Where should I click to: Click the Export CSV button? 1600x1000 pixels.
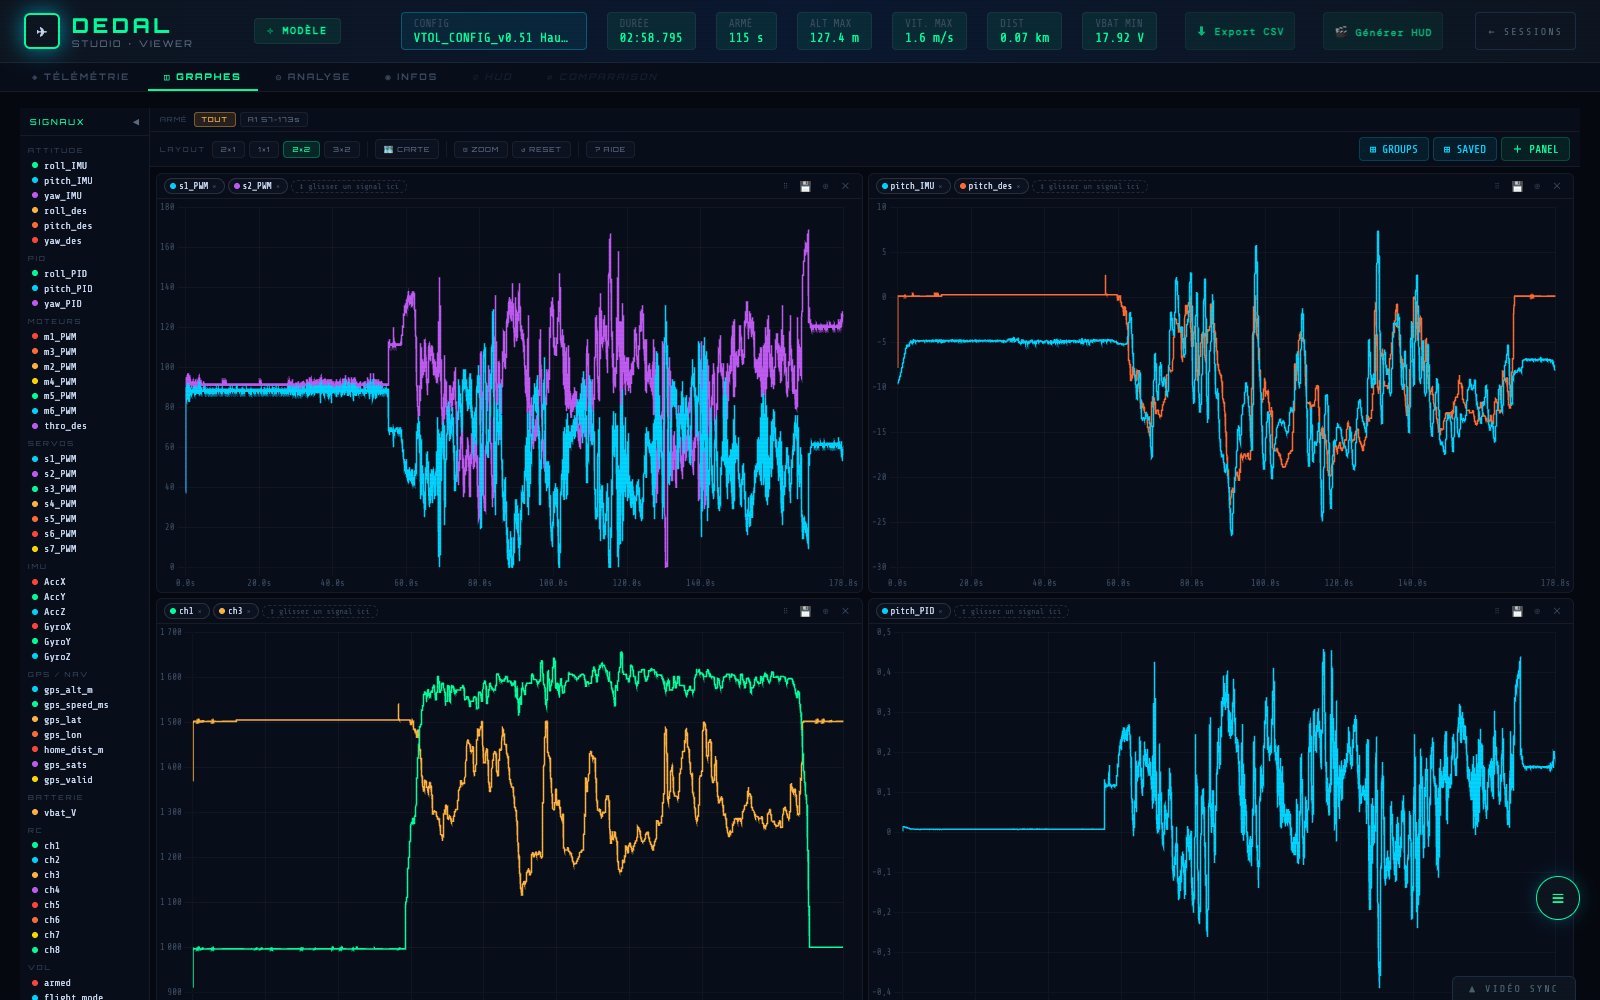click(1240, 31)
